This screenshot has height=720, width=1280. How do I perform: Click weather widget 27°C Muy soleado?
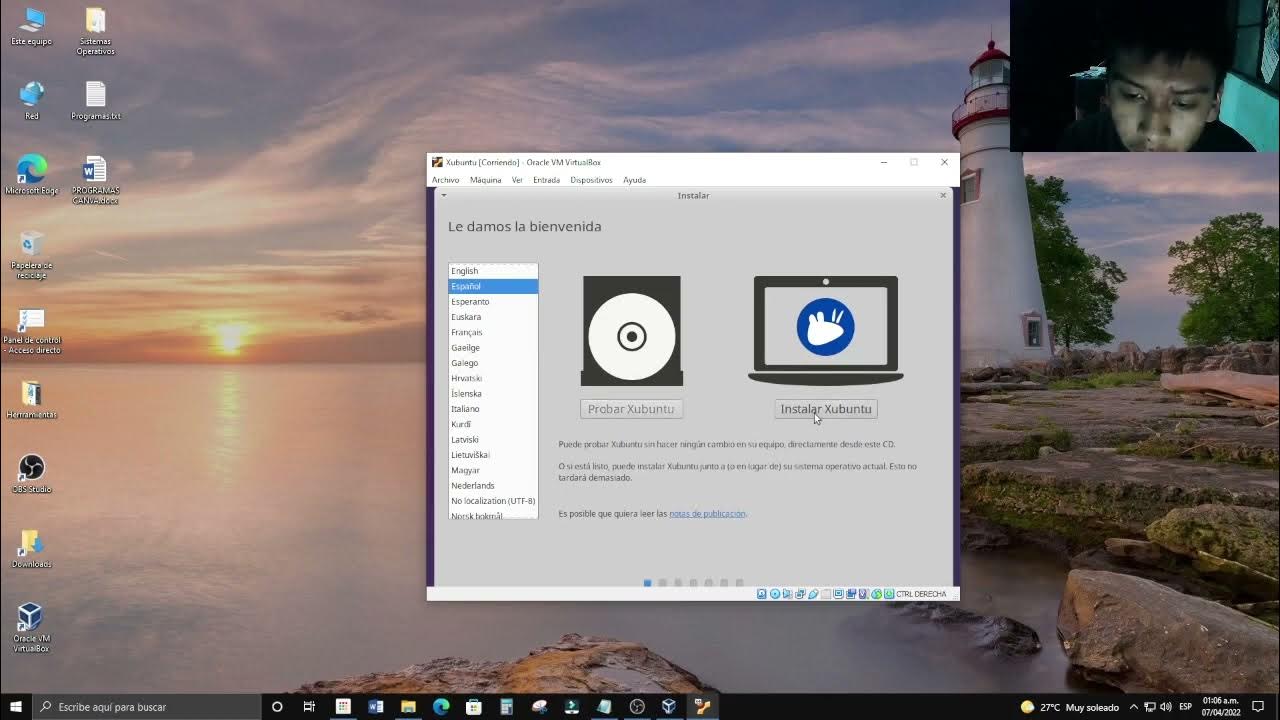click(x=1071, y=707)
